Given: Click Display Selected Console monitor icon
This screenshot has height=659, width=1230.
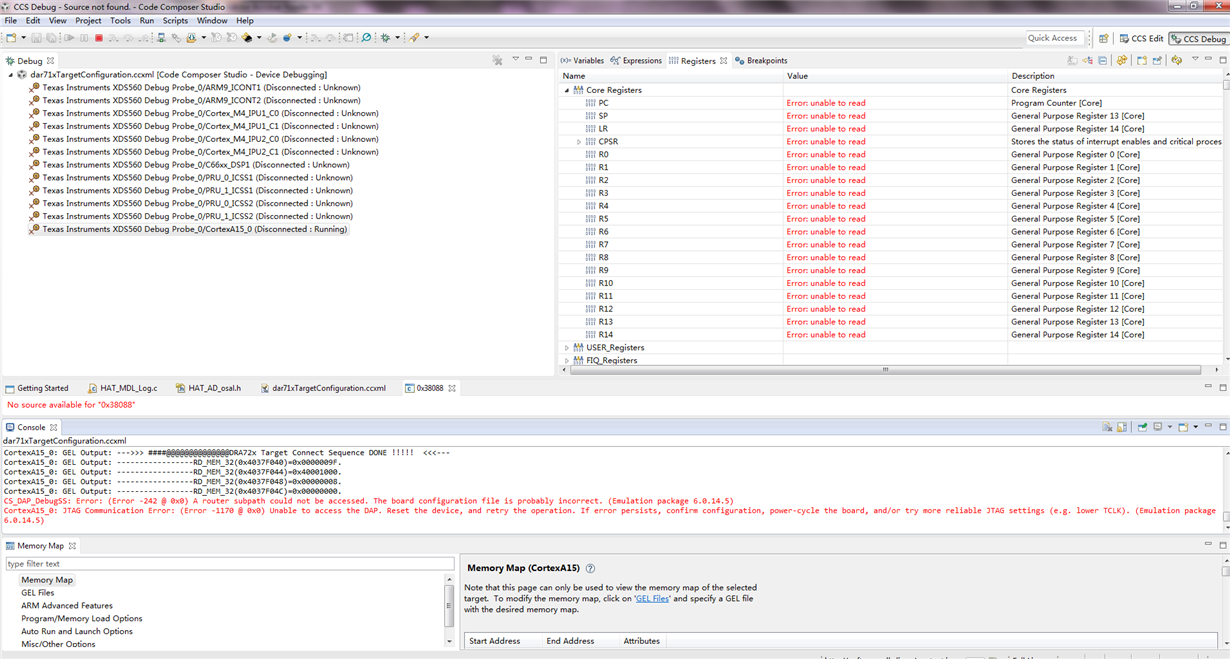Looking at the screenshot, I should pyautogui.click(x=1158, y=427).
